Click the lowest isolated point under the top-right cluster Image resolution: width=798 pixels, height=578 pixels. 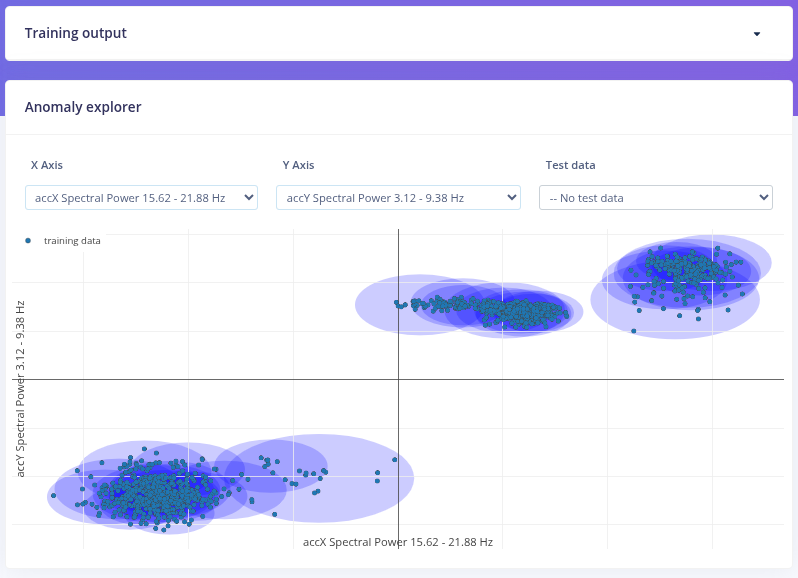coord(633,331)
